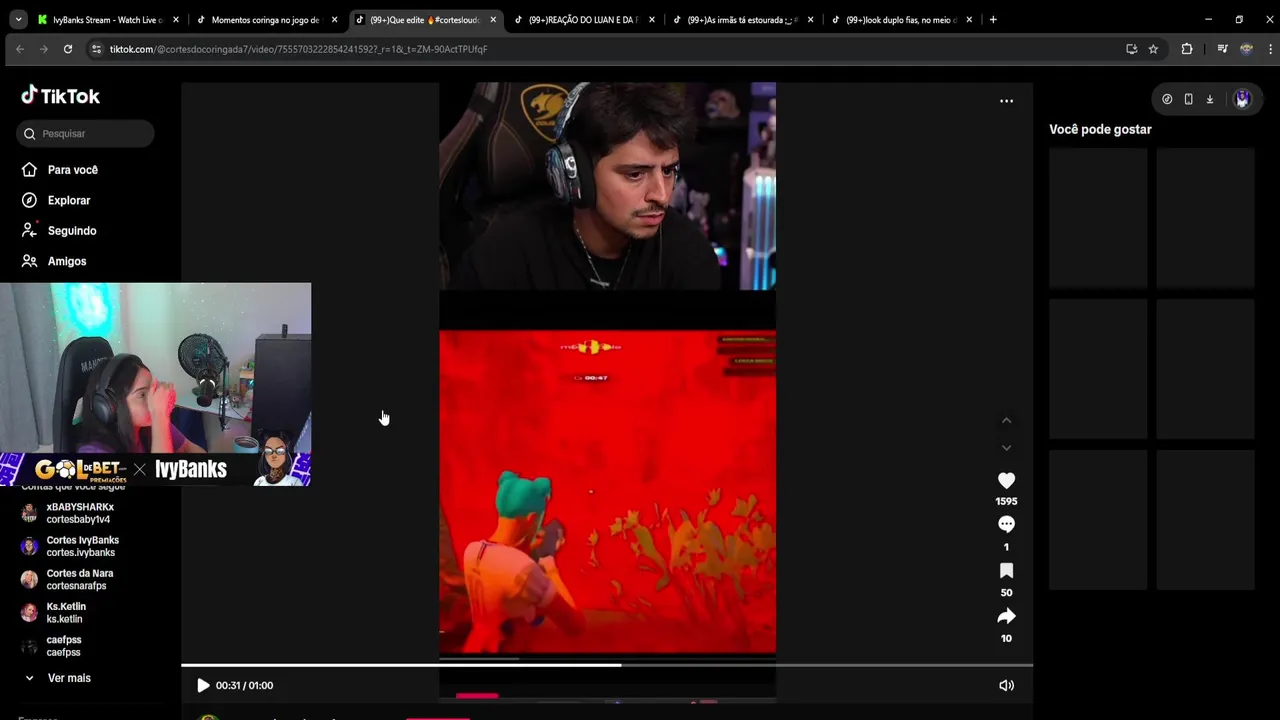Reload the current page
Image resolution: width=1280 pixels, height=720 pixels.
[68, 49]
